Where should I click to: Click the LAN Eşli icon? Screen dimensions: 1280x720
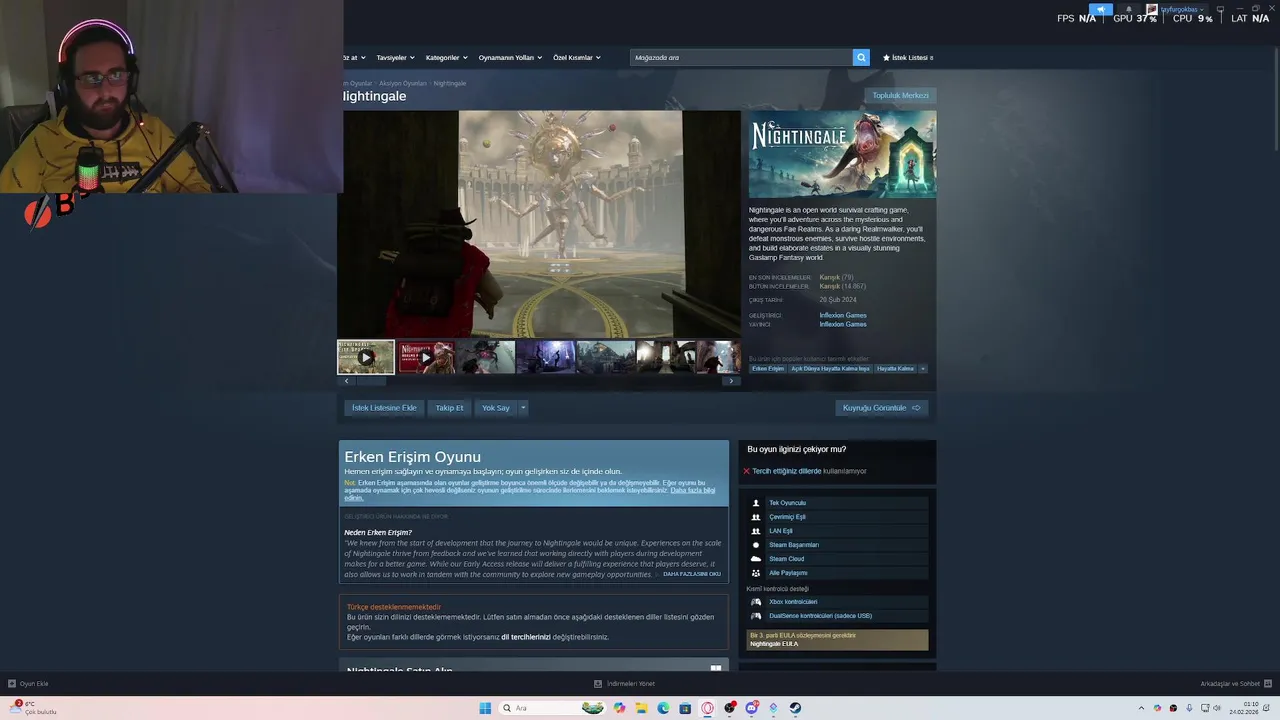coord(756,531)
